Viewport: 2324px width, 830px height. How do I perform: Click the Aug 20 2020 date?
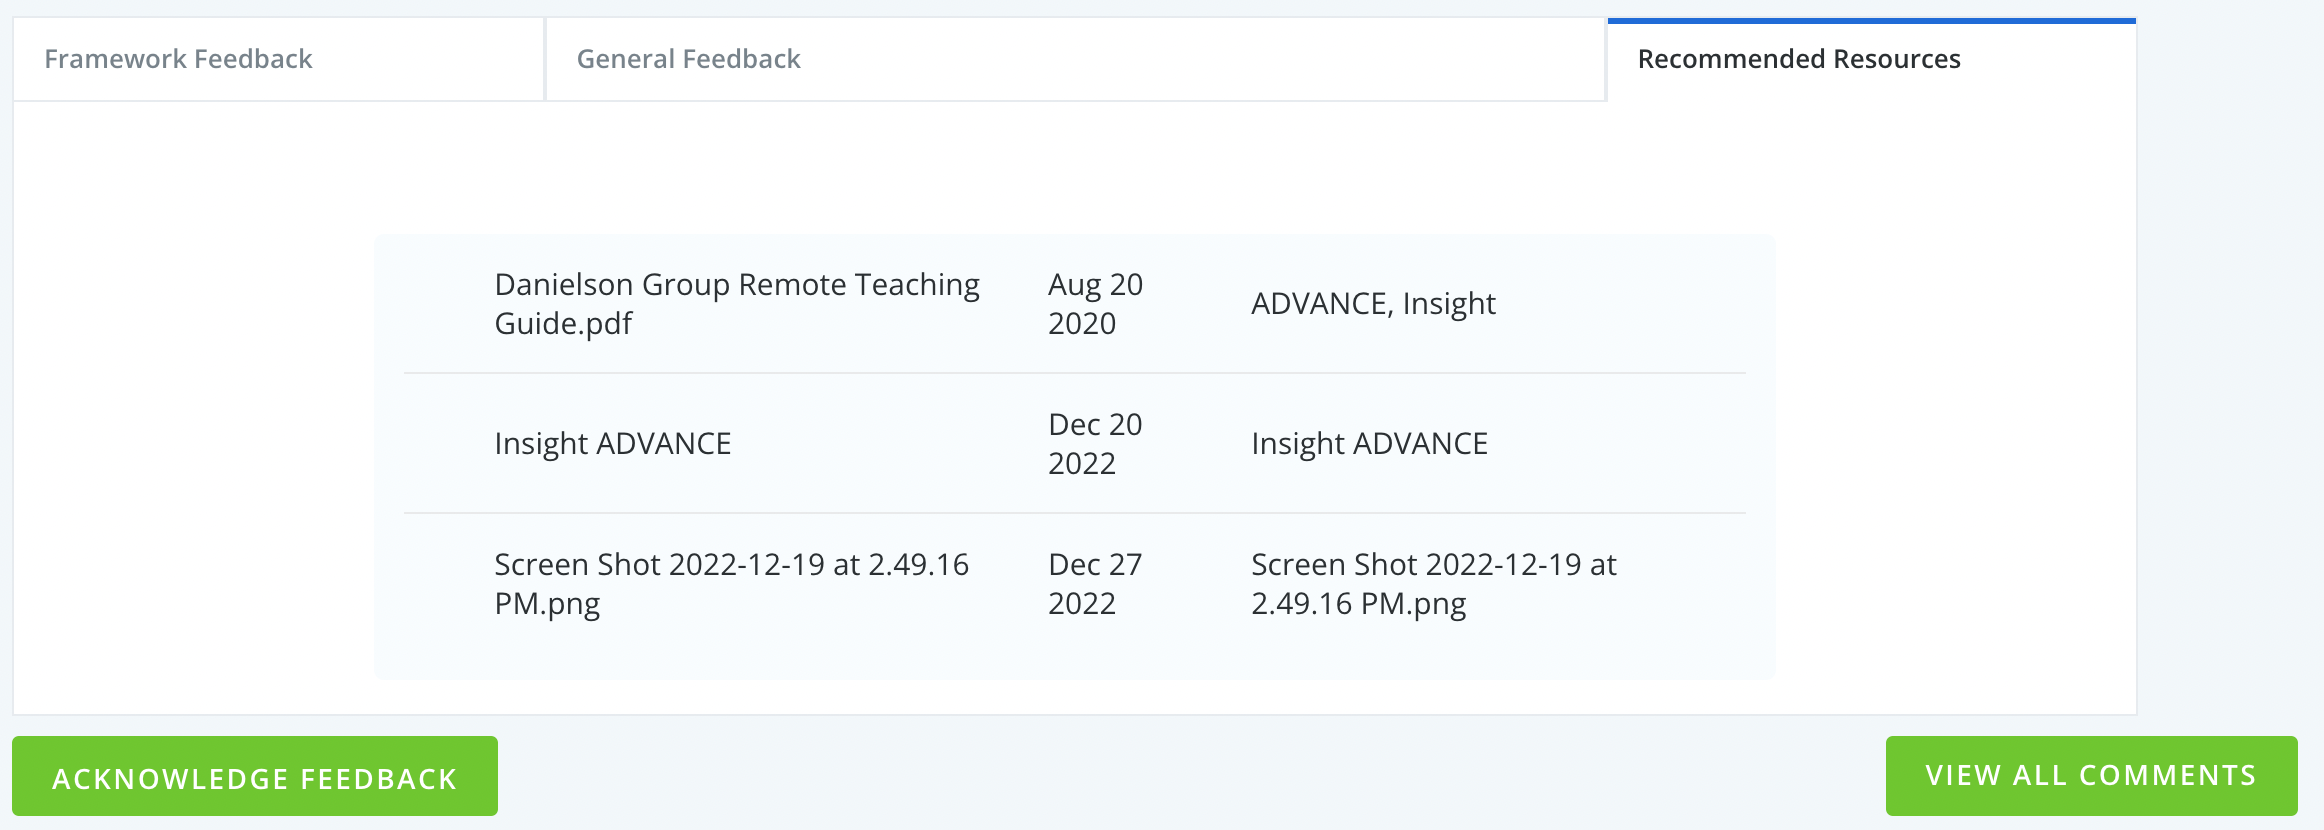1094,304
